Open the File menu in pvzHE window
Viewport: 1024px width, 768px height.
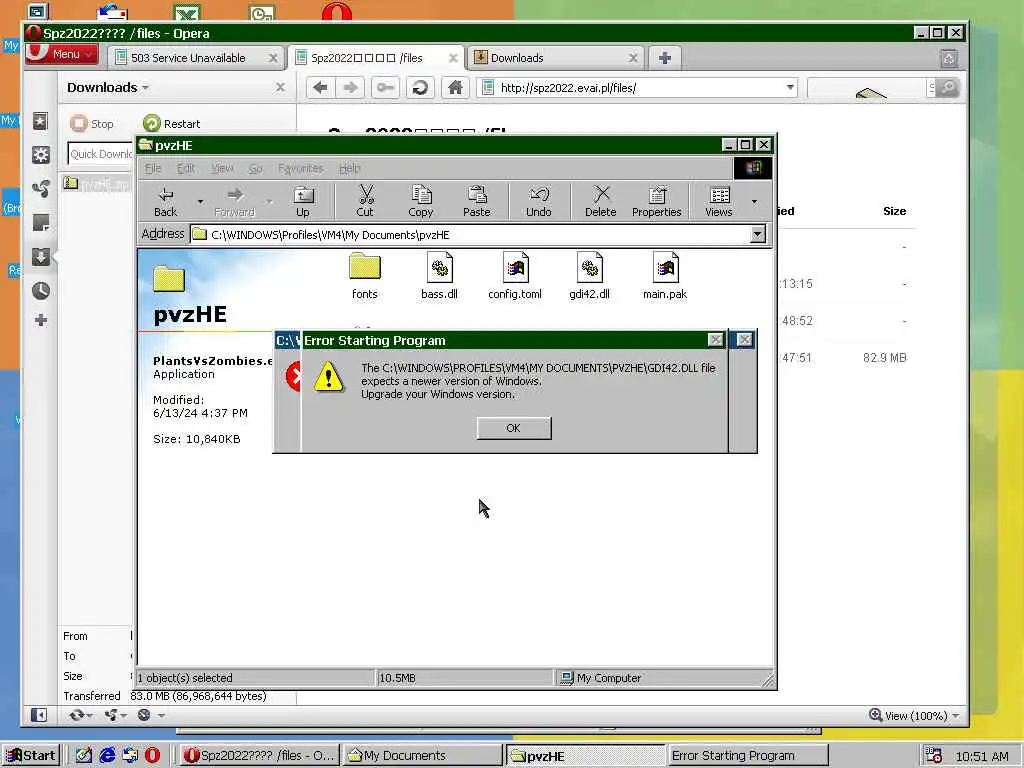pyautogui.click(x=153, y=168)
